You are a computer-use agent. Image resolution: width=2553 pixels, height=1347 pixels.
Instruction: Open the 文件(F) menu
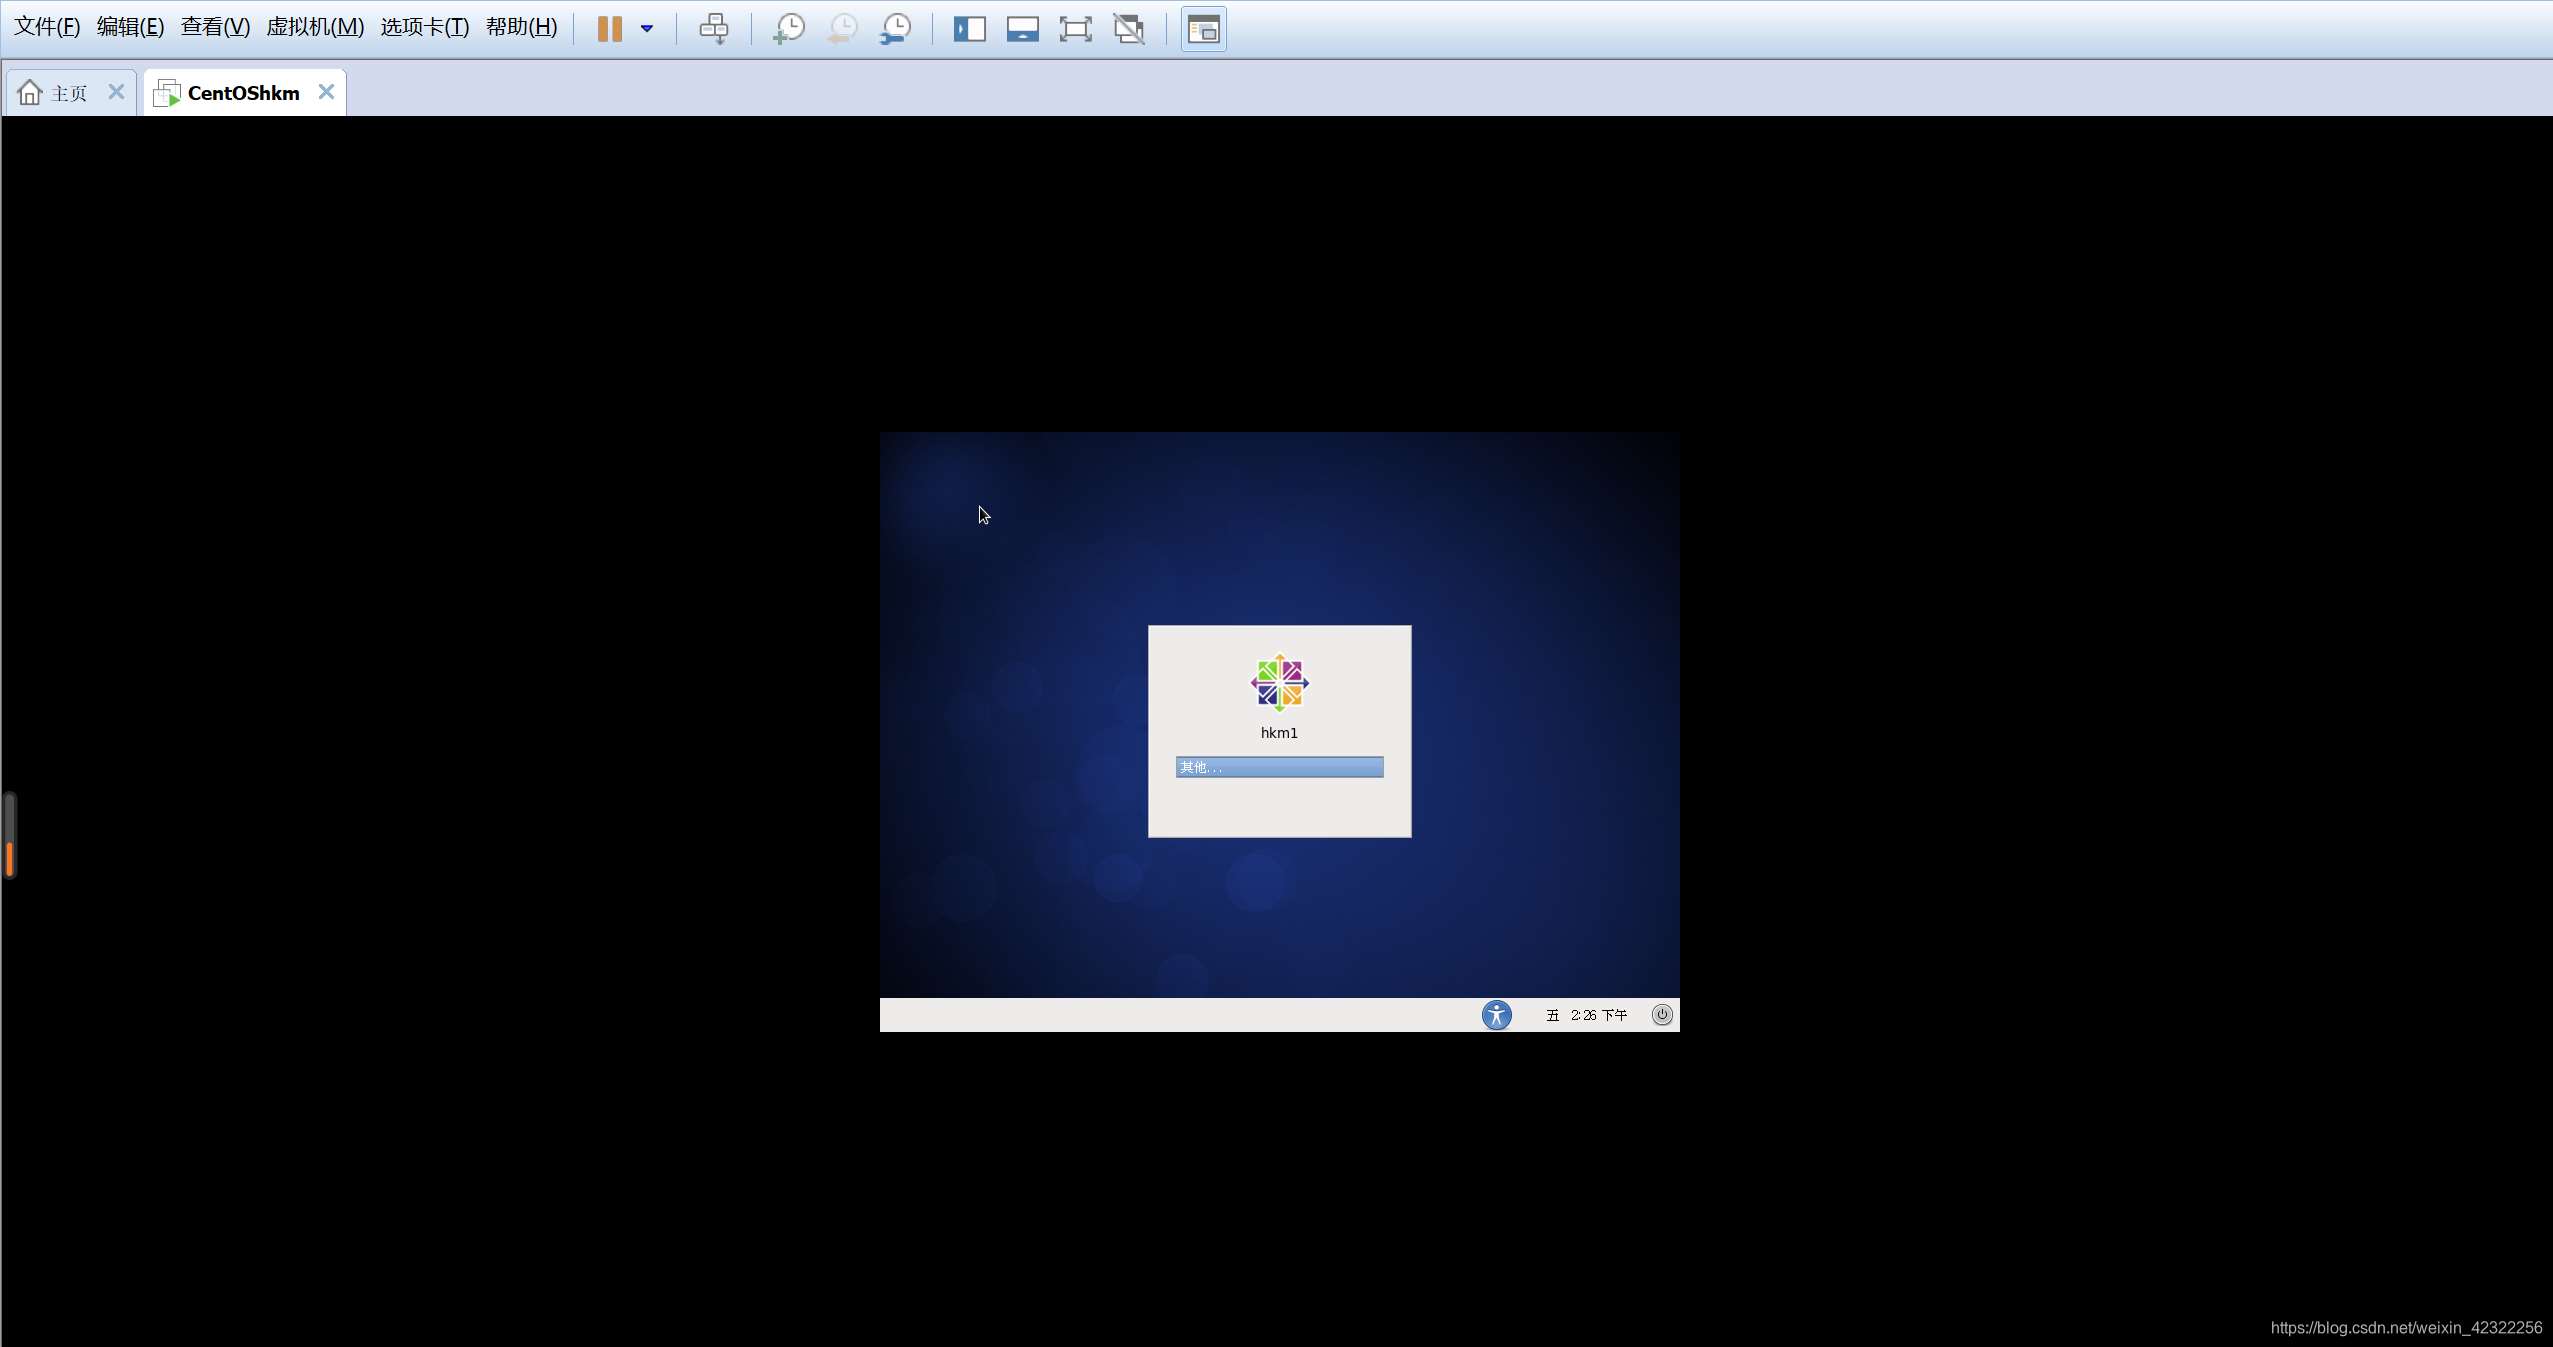(47, 27)
